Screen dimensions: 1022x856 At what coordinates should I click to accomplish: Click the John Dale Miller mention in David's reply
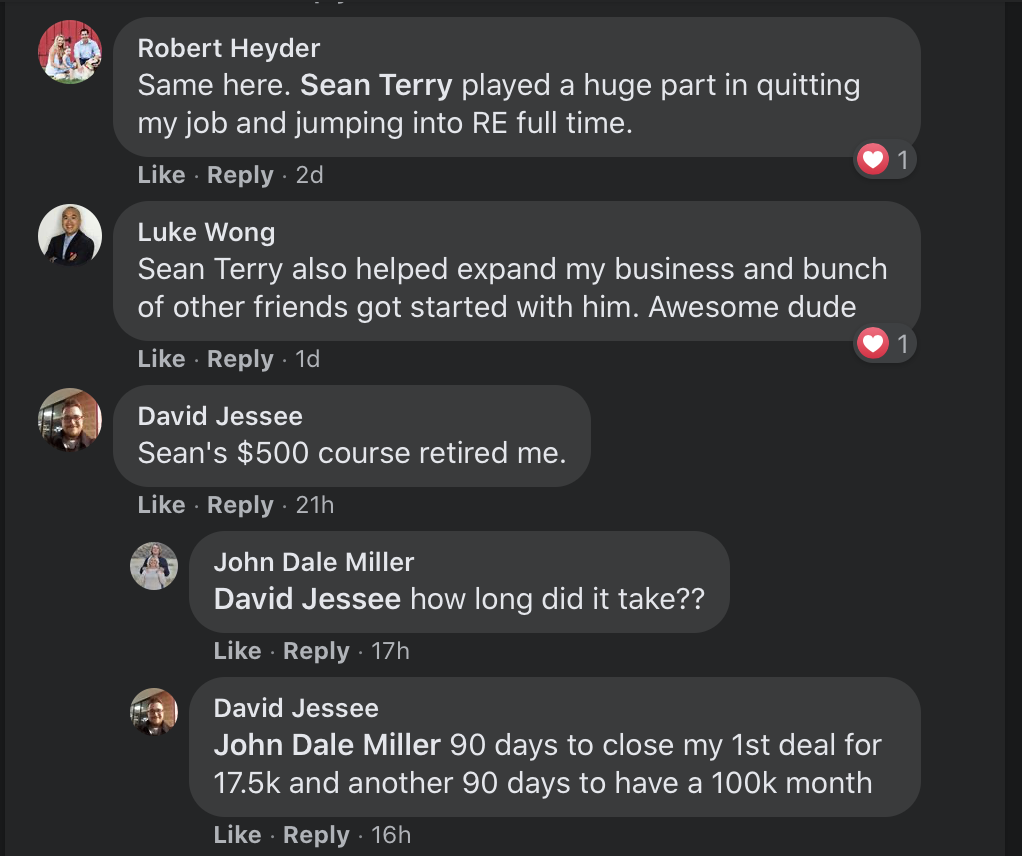327,745
